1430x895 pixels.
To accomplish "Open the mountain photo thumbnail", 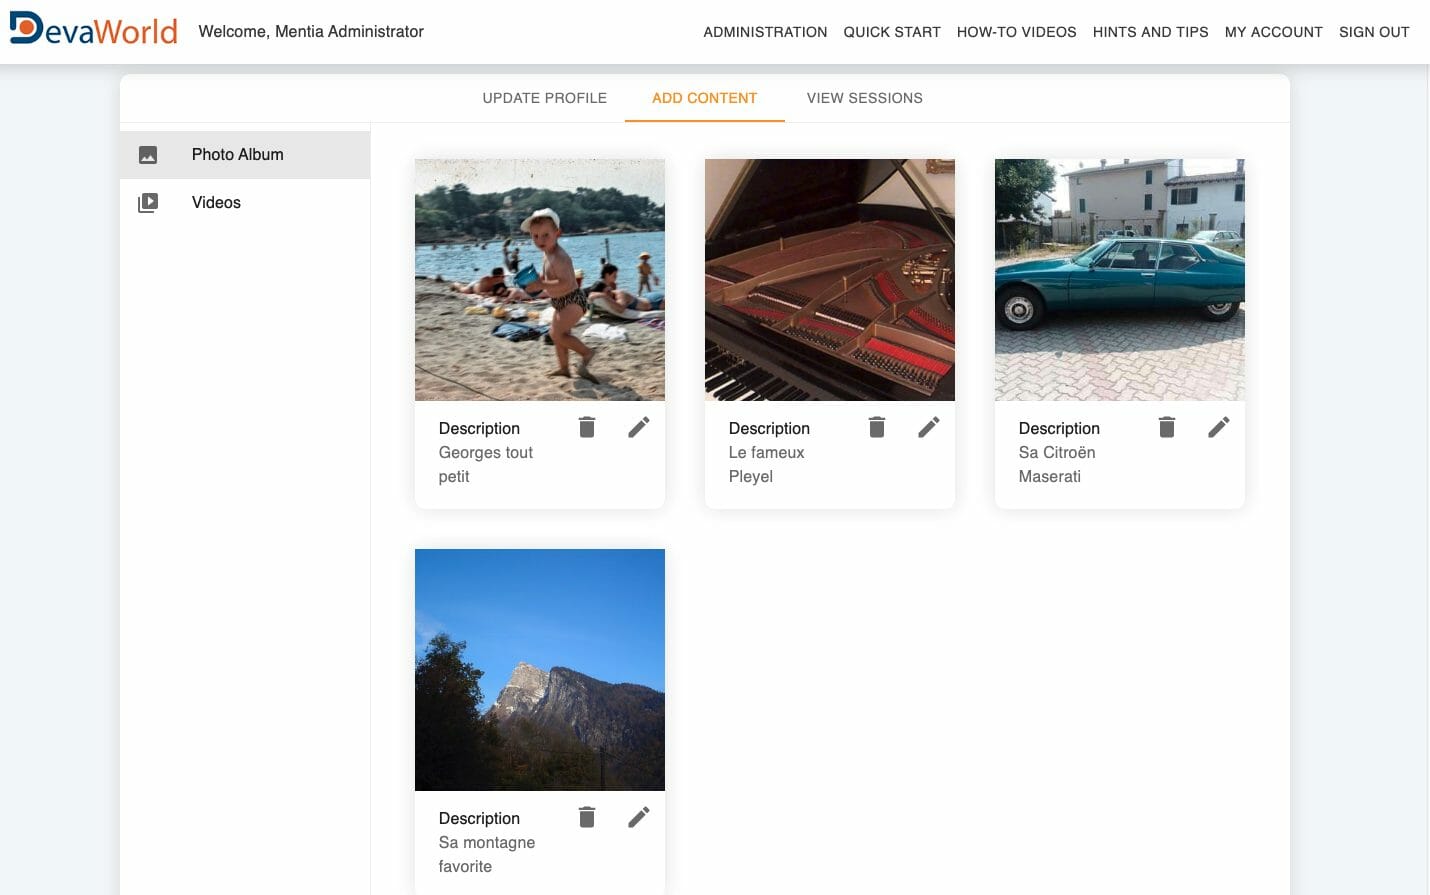I will (540, 670).
